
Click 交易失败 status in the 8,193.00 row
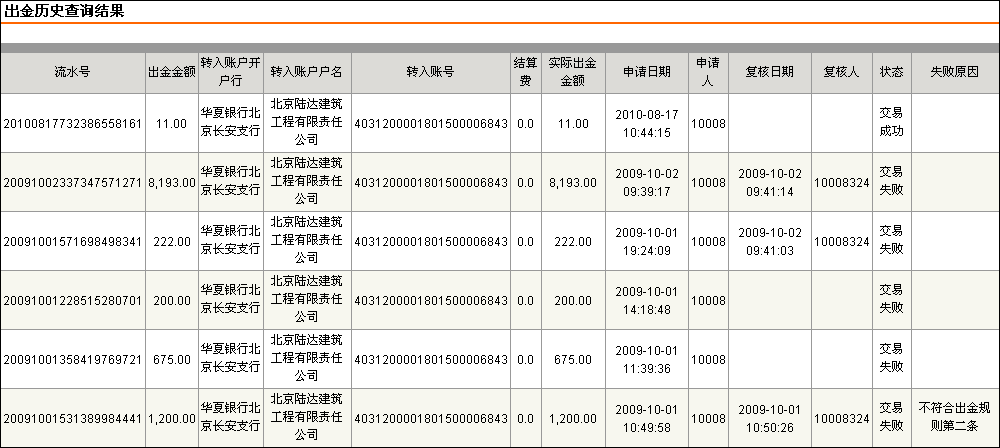[x=892, y=181]
